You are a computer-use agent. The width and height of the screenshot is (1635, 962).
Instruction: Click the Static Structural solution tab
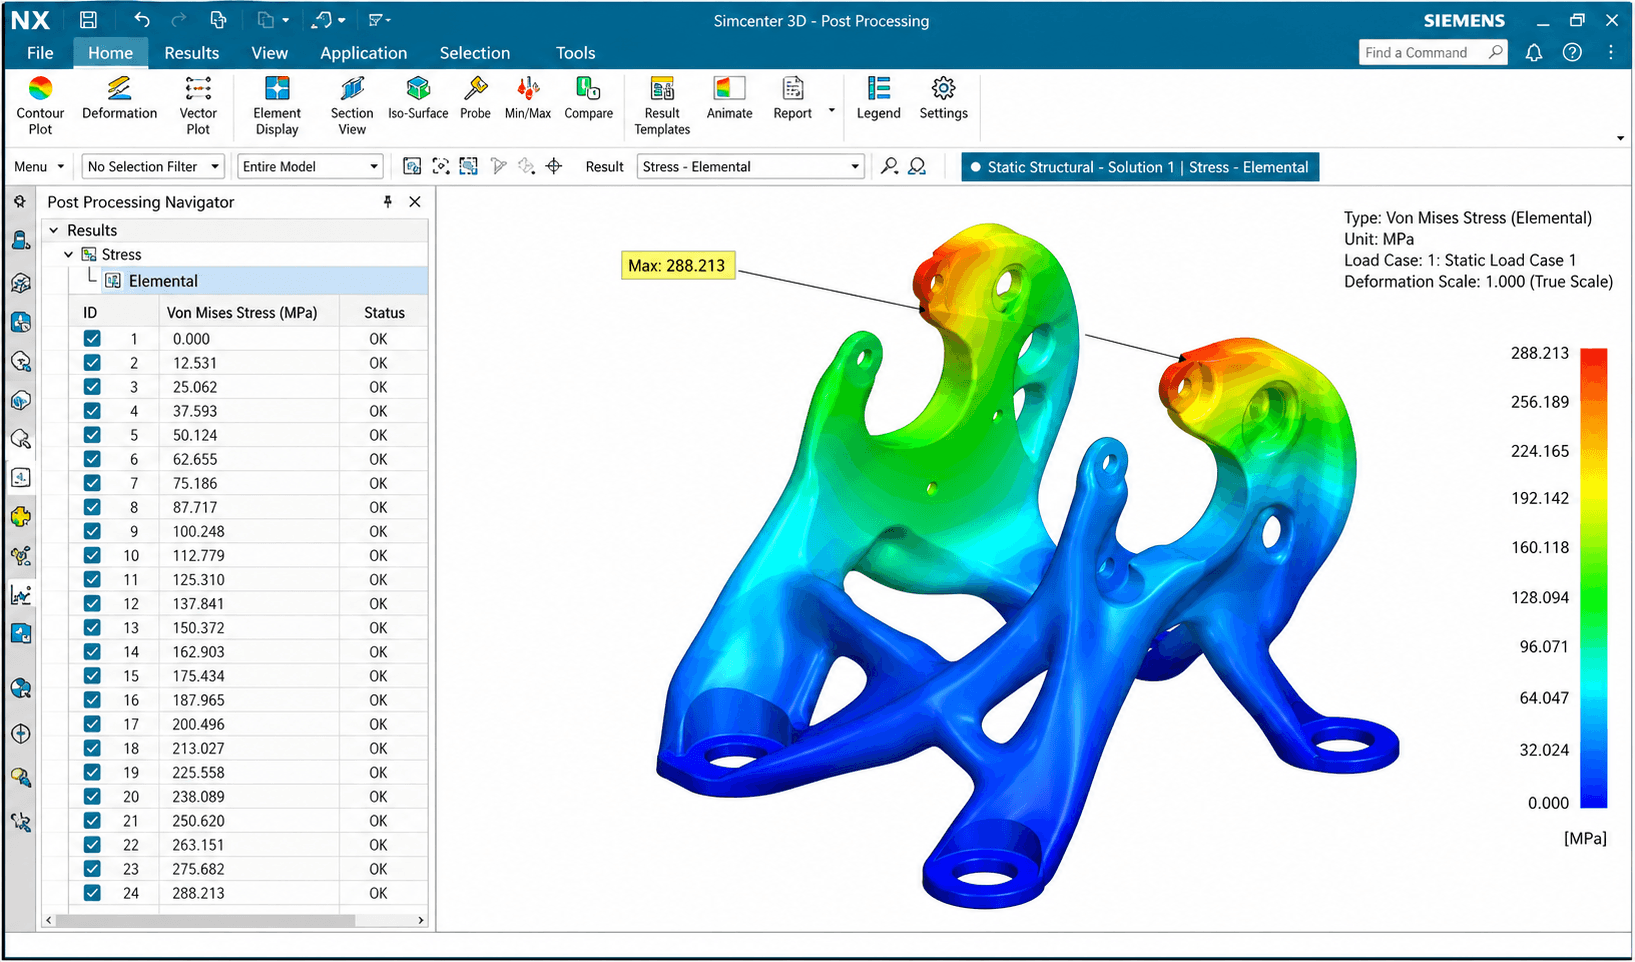[x=1140, y=167]
